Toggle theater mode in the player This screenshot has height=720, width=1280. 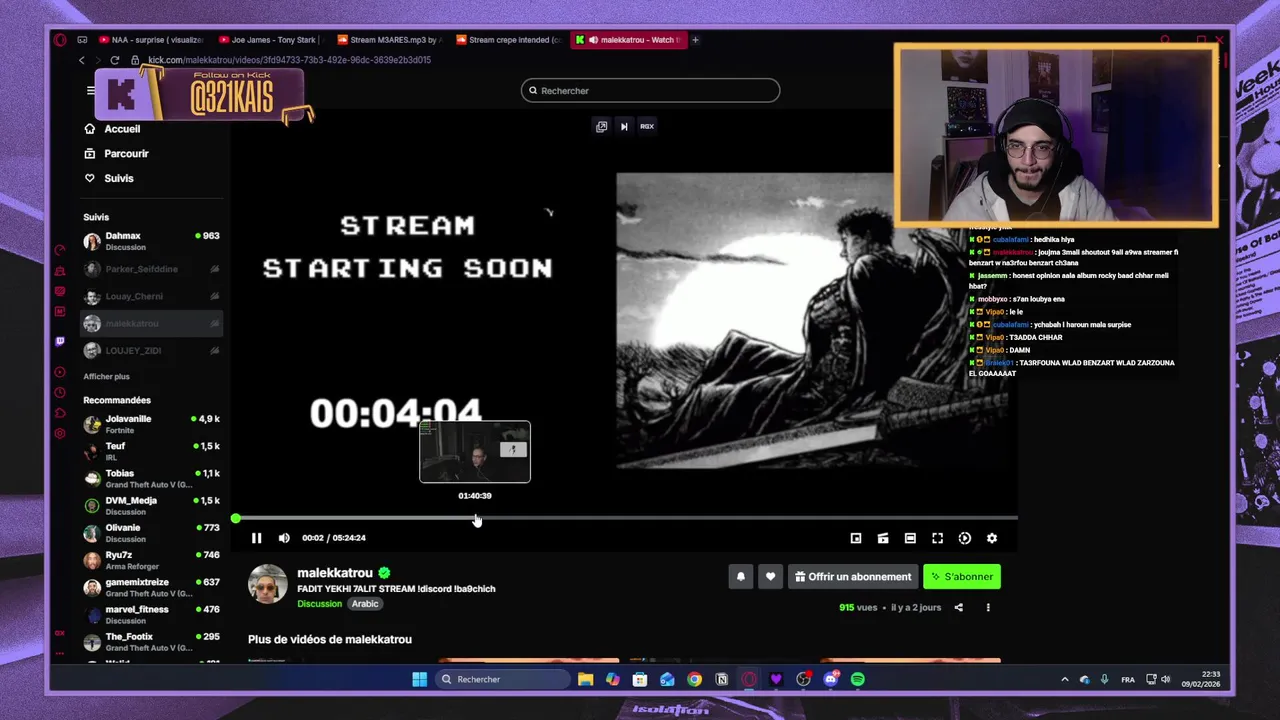[910, 538]
